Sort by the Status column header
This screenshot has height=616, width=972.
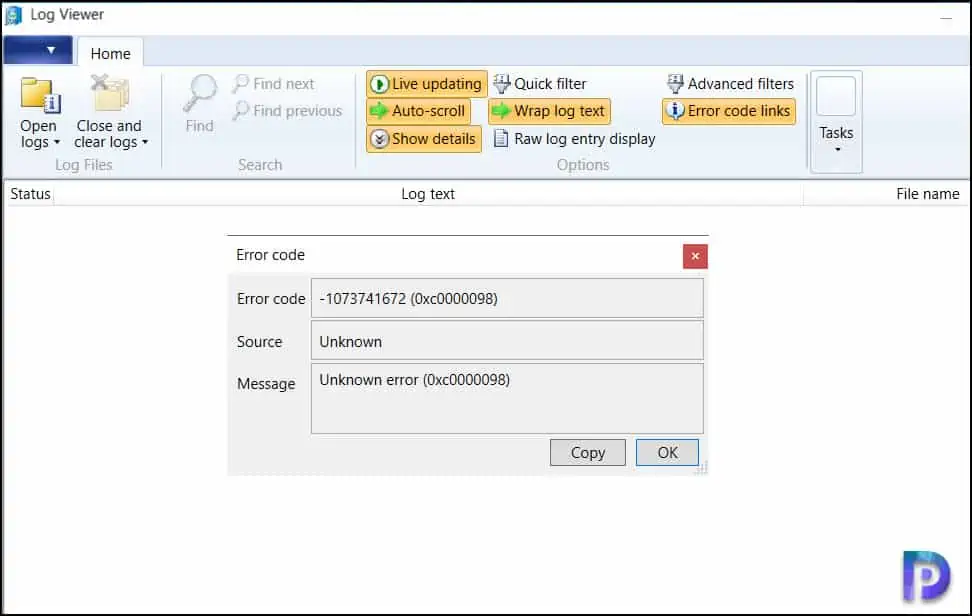click(x=30, y=194)
